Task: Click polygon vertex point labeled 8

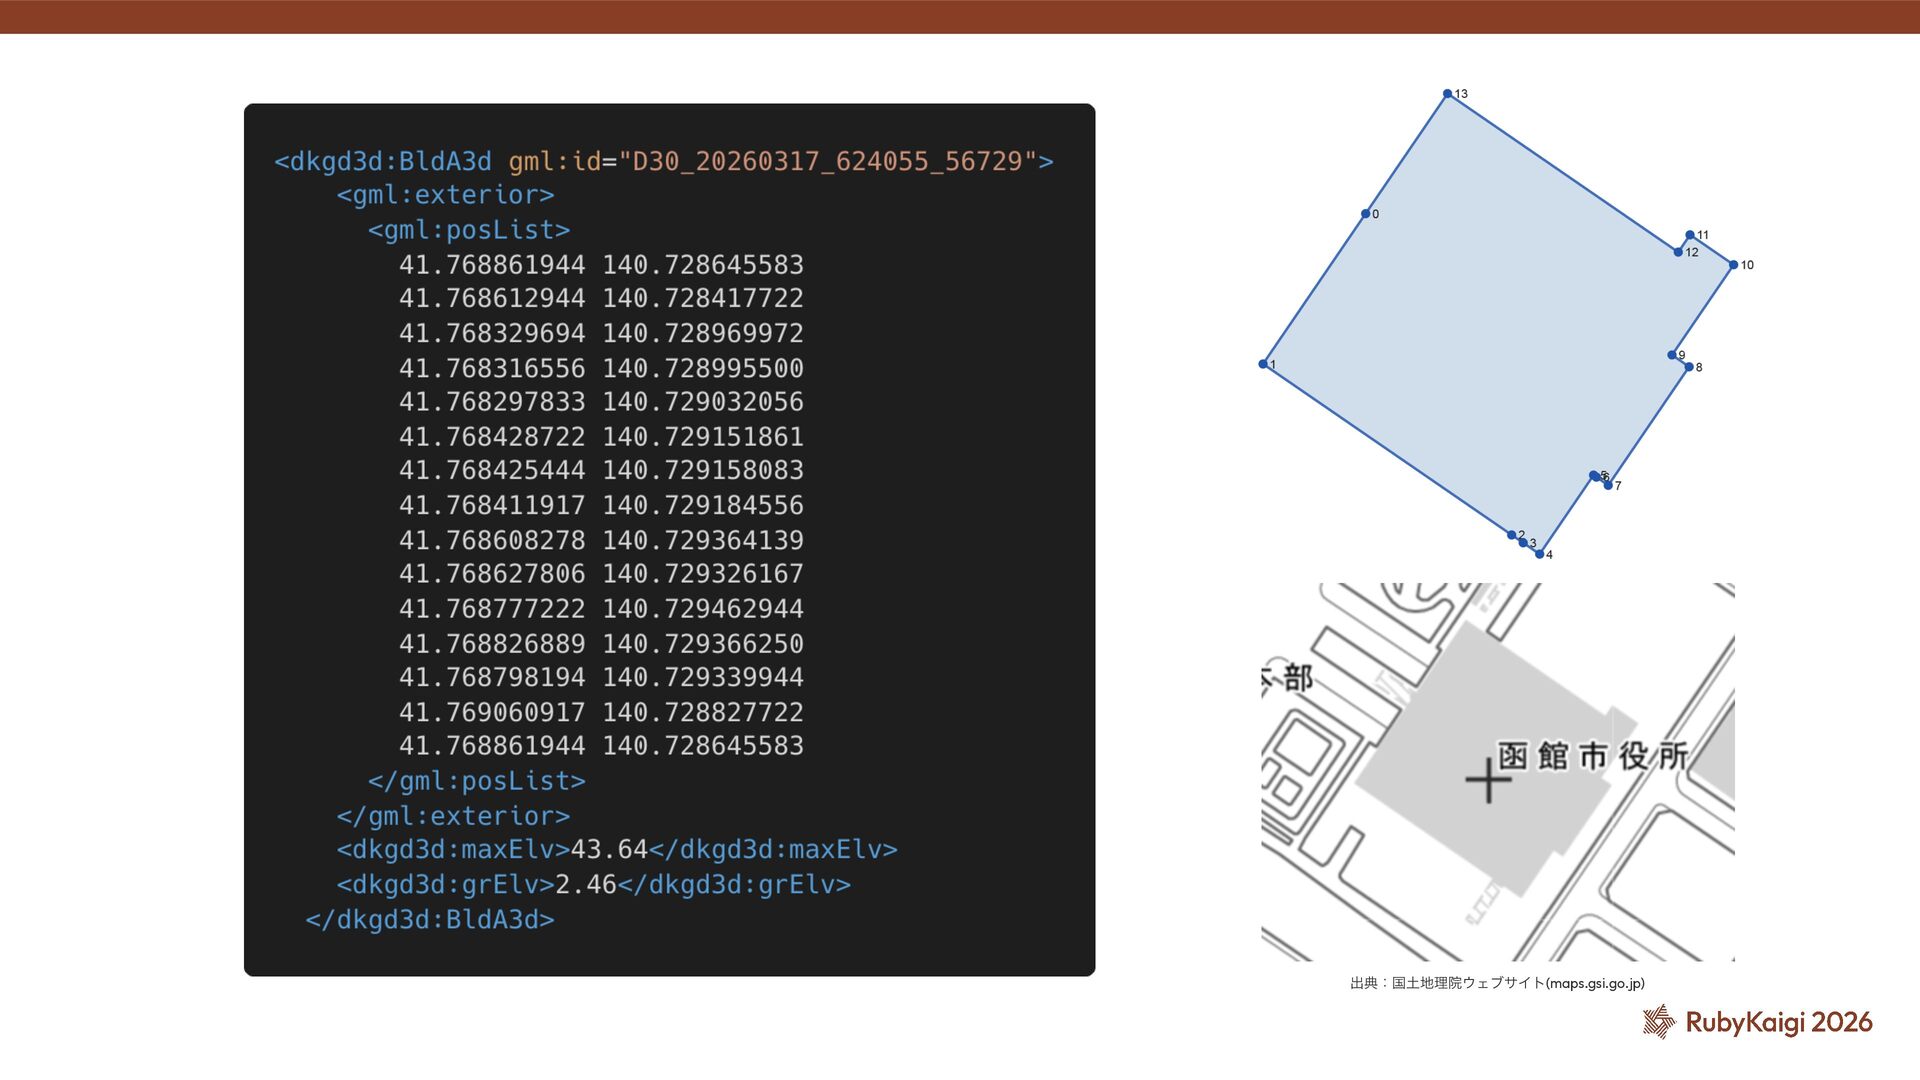Action: 1689,367
